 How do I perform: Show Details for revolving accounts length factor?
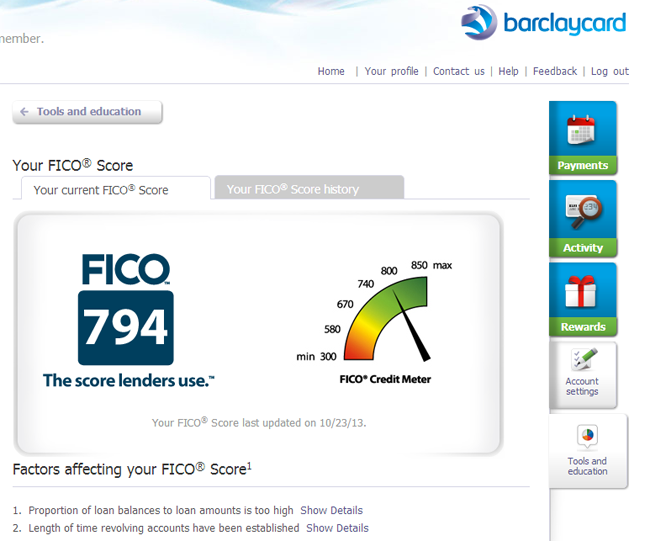coord(337,528)
